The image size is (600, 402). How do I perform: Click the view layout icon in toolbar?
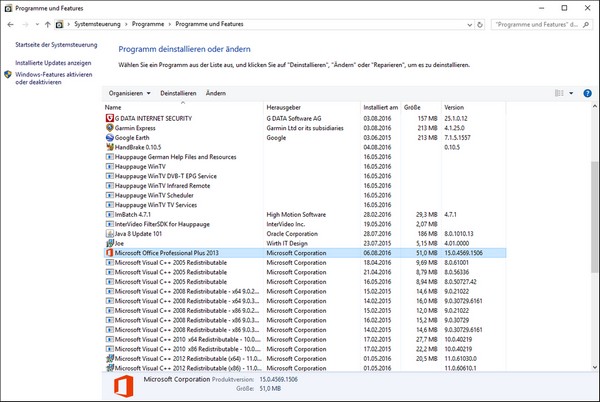pyautogui.click(x=559, y=93)
